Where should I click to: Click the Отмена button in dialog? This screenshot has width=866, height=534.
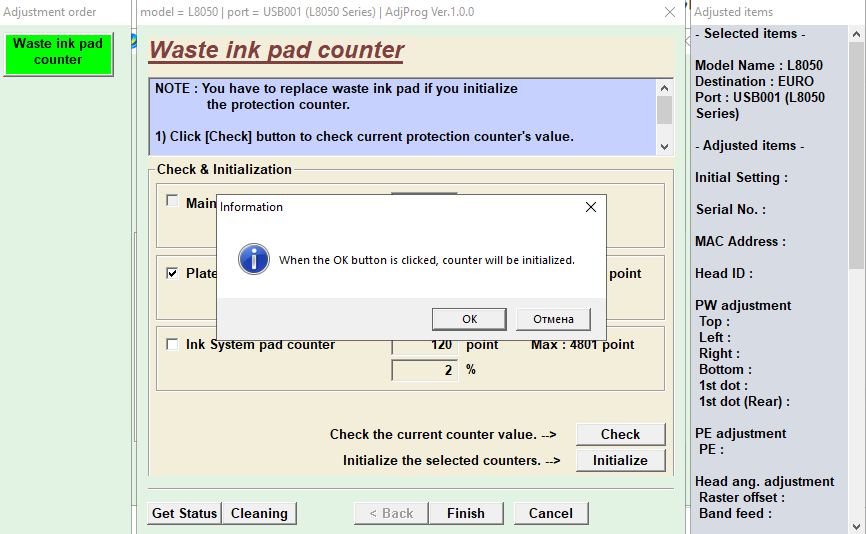[553, 319]
